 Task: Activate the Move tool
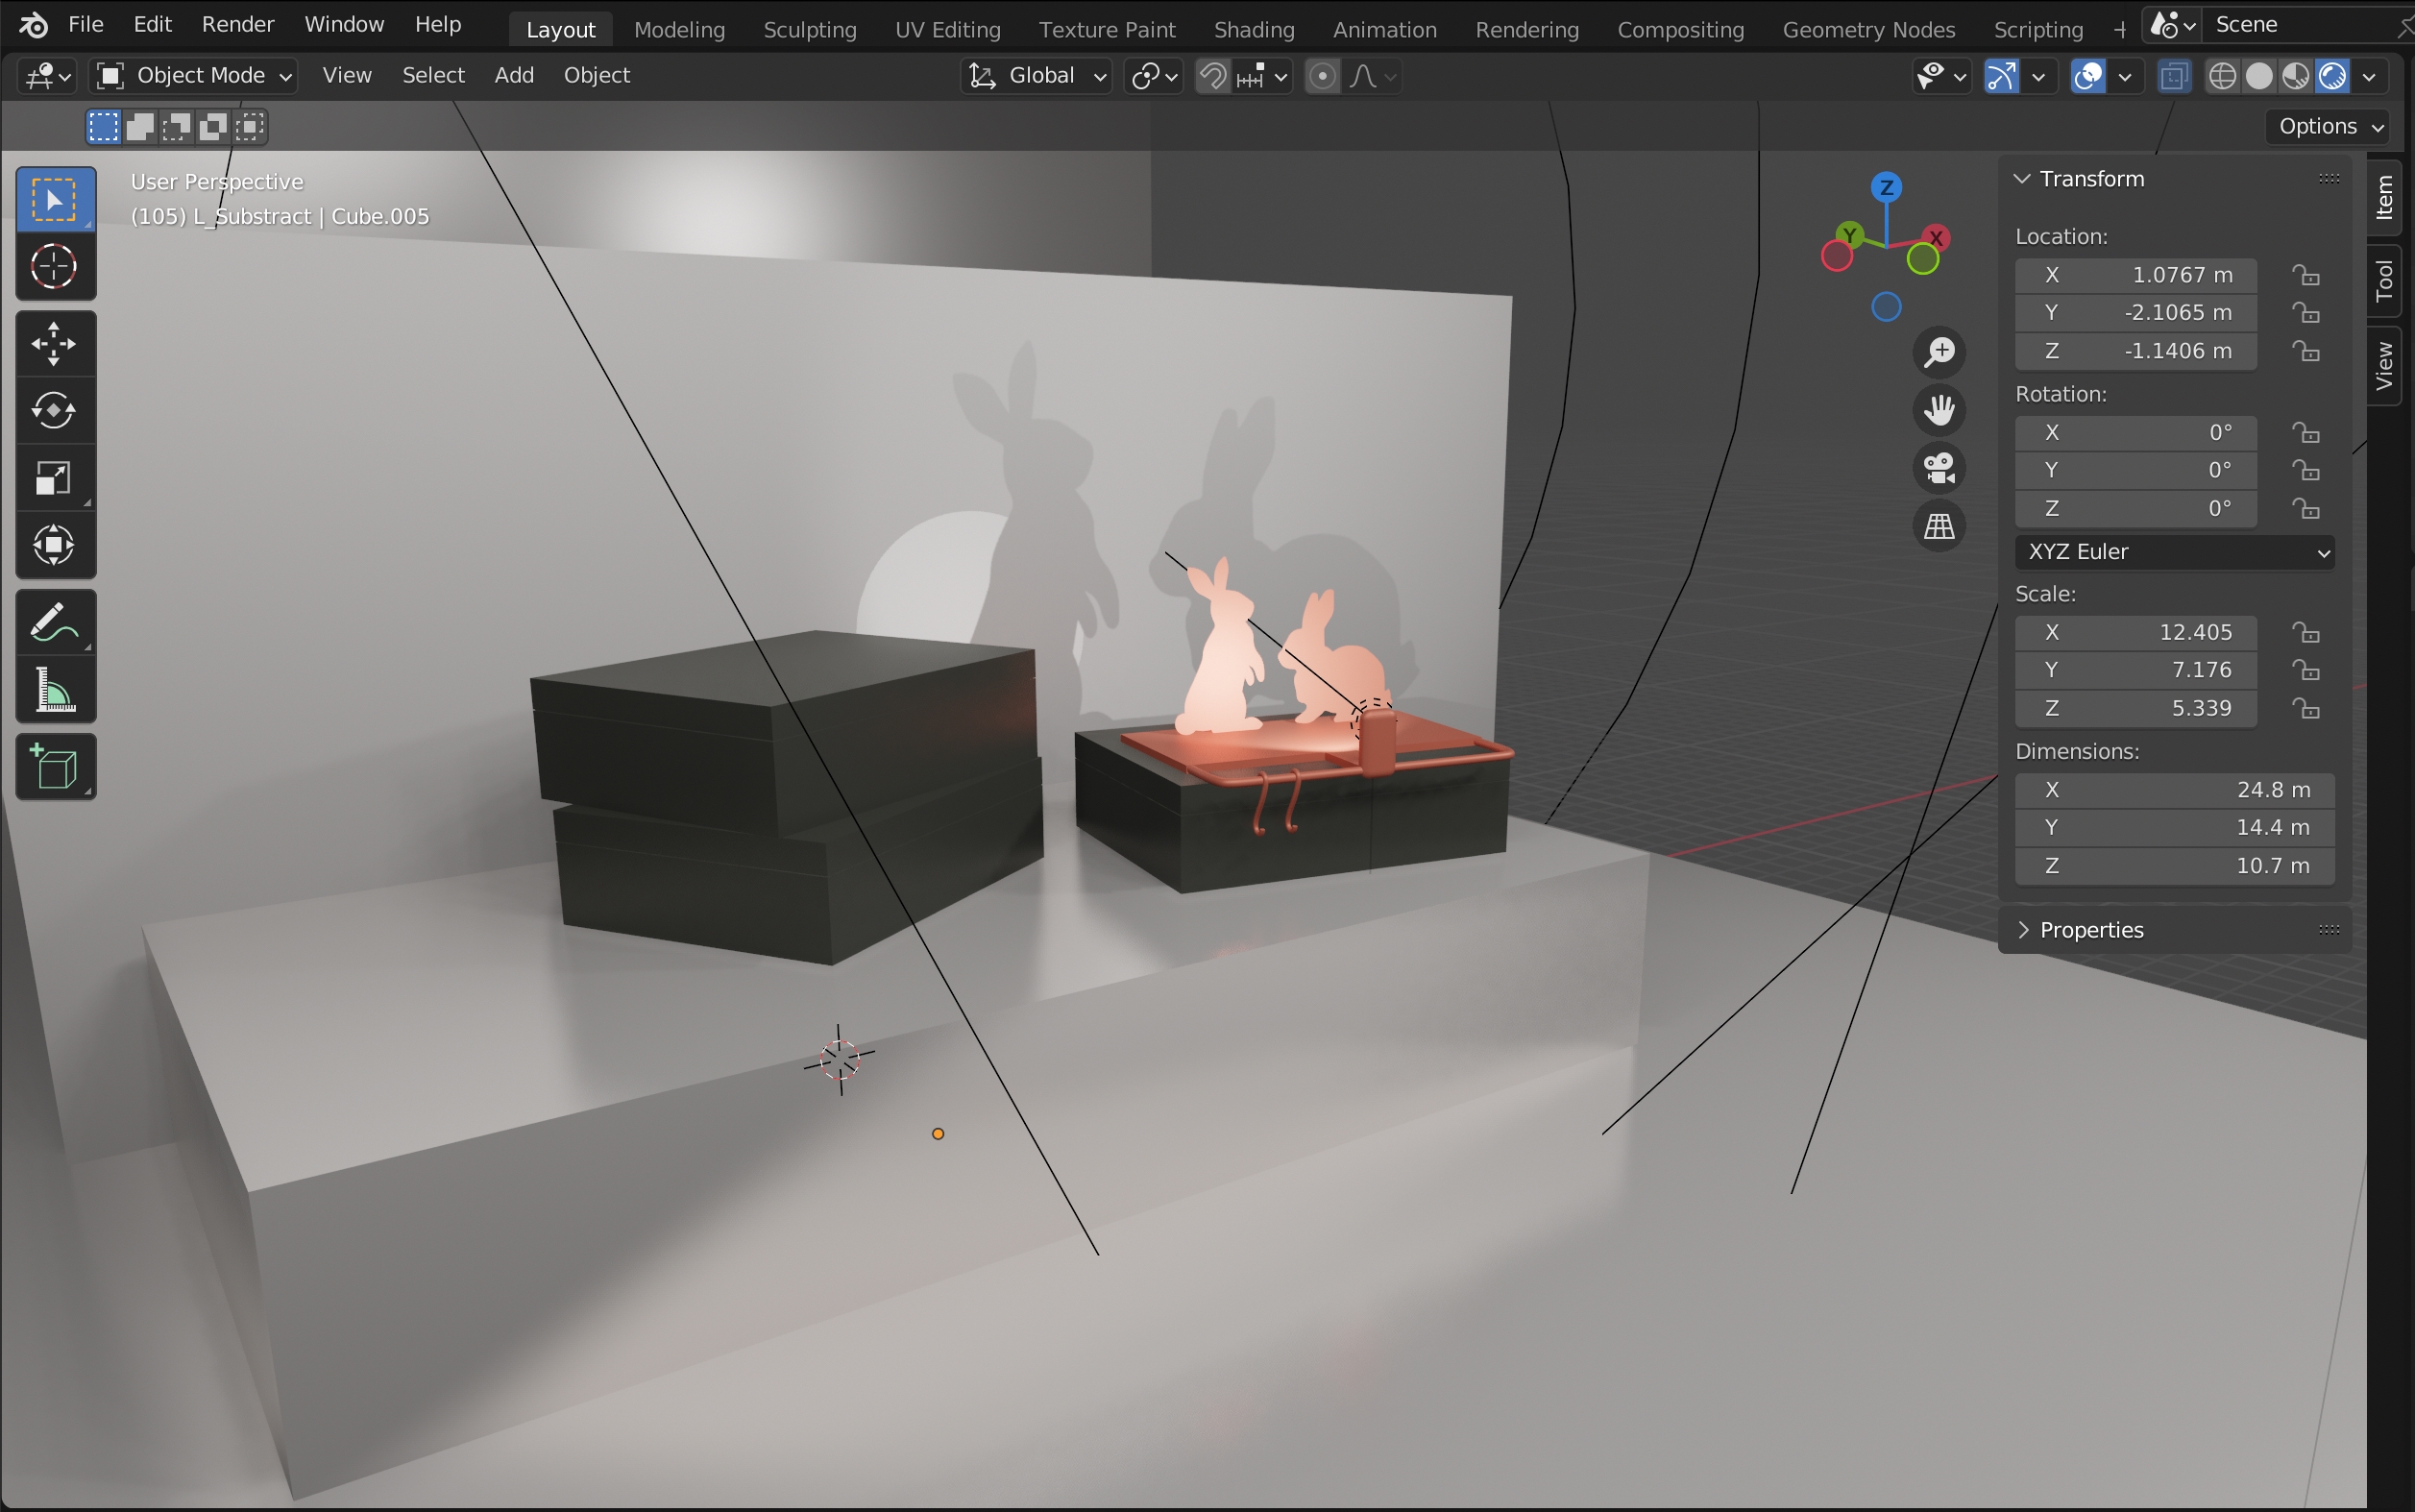tap(54, 344)
